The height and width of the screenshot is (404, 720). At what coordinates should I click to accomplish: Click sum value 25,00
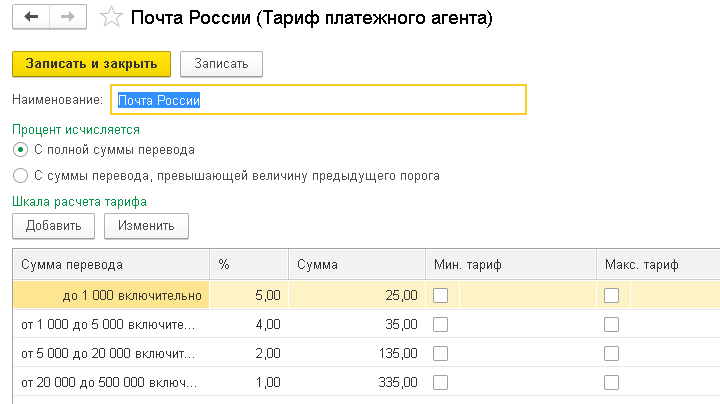401,295
